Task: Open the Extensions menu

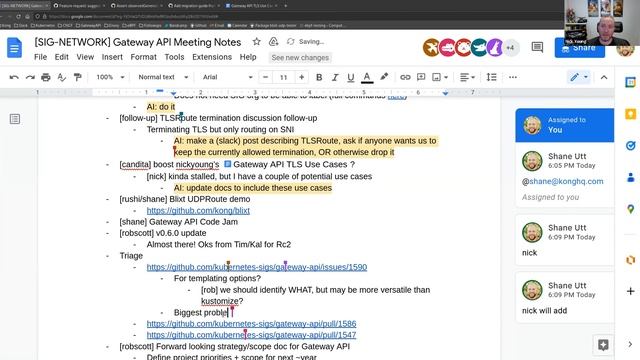Action: [x=212, y=57]
